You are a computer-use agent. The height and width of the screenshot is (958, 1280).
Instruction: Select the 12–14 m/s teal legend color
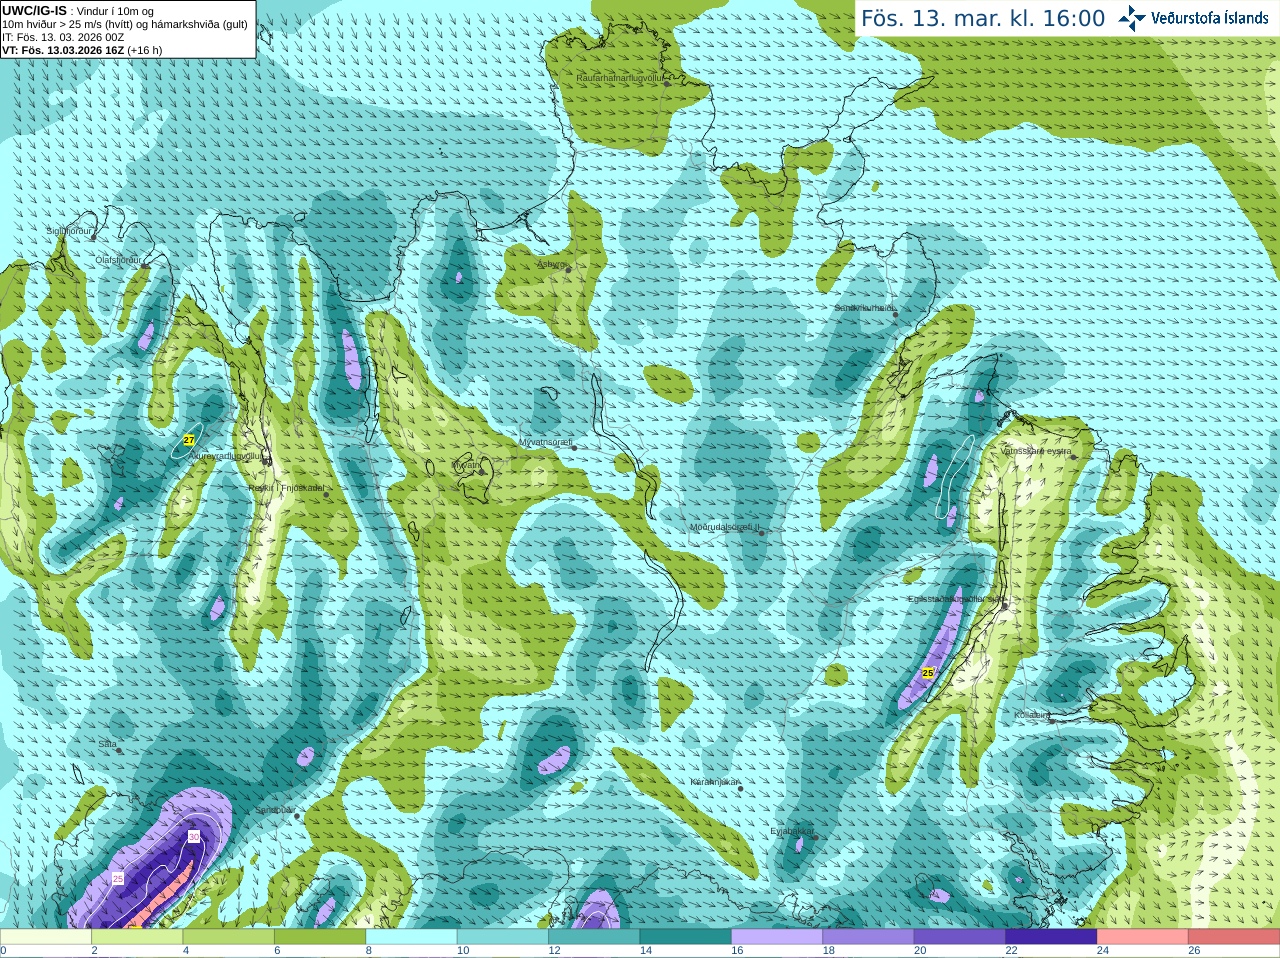click(x=595, y=937)
